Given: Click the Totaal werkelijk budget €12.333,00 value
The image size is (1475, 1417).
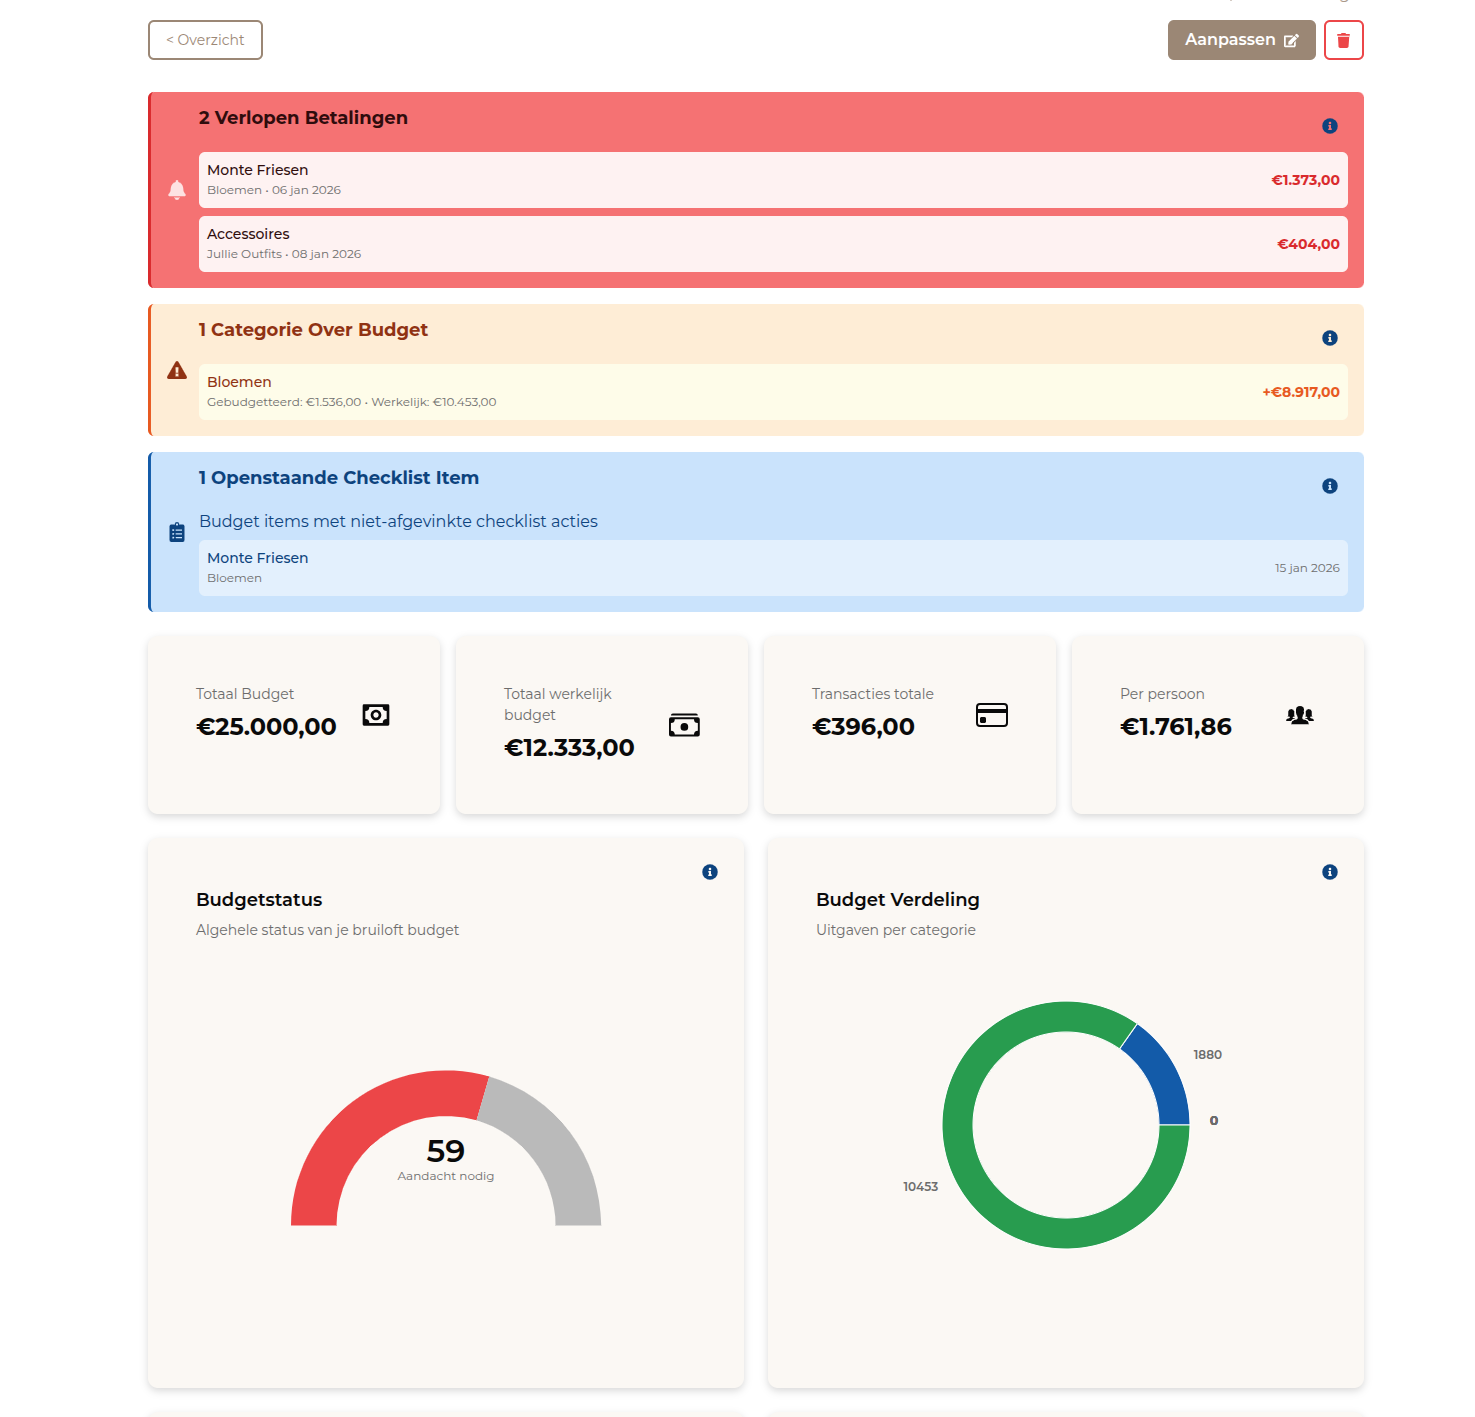Looking at the screenshot, I should (x=569, y=748).
